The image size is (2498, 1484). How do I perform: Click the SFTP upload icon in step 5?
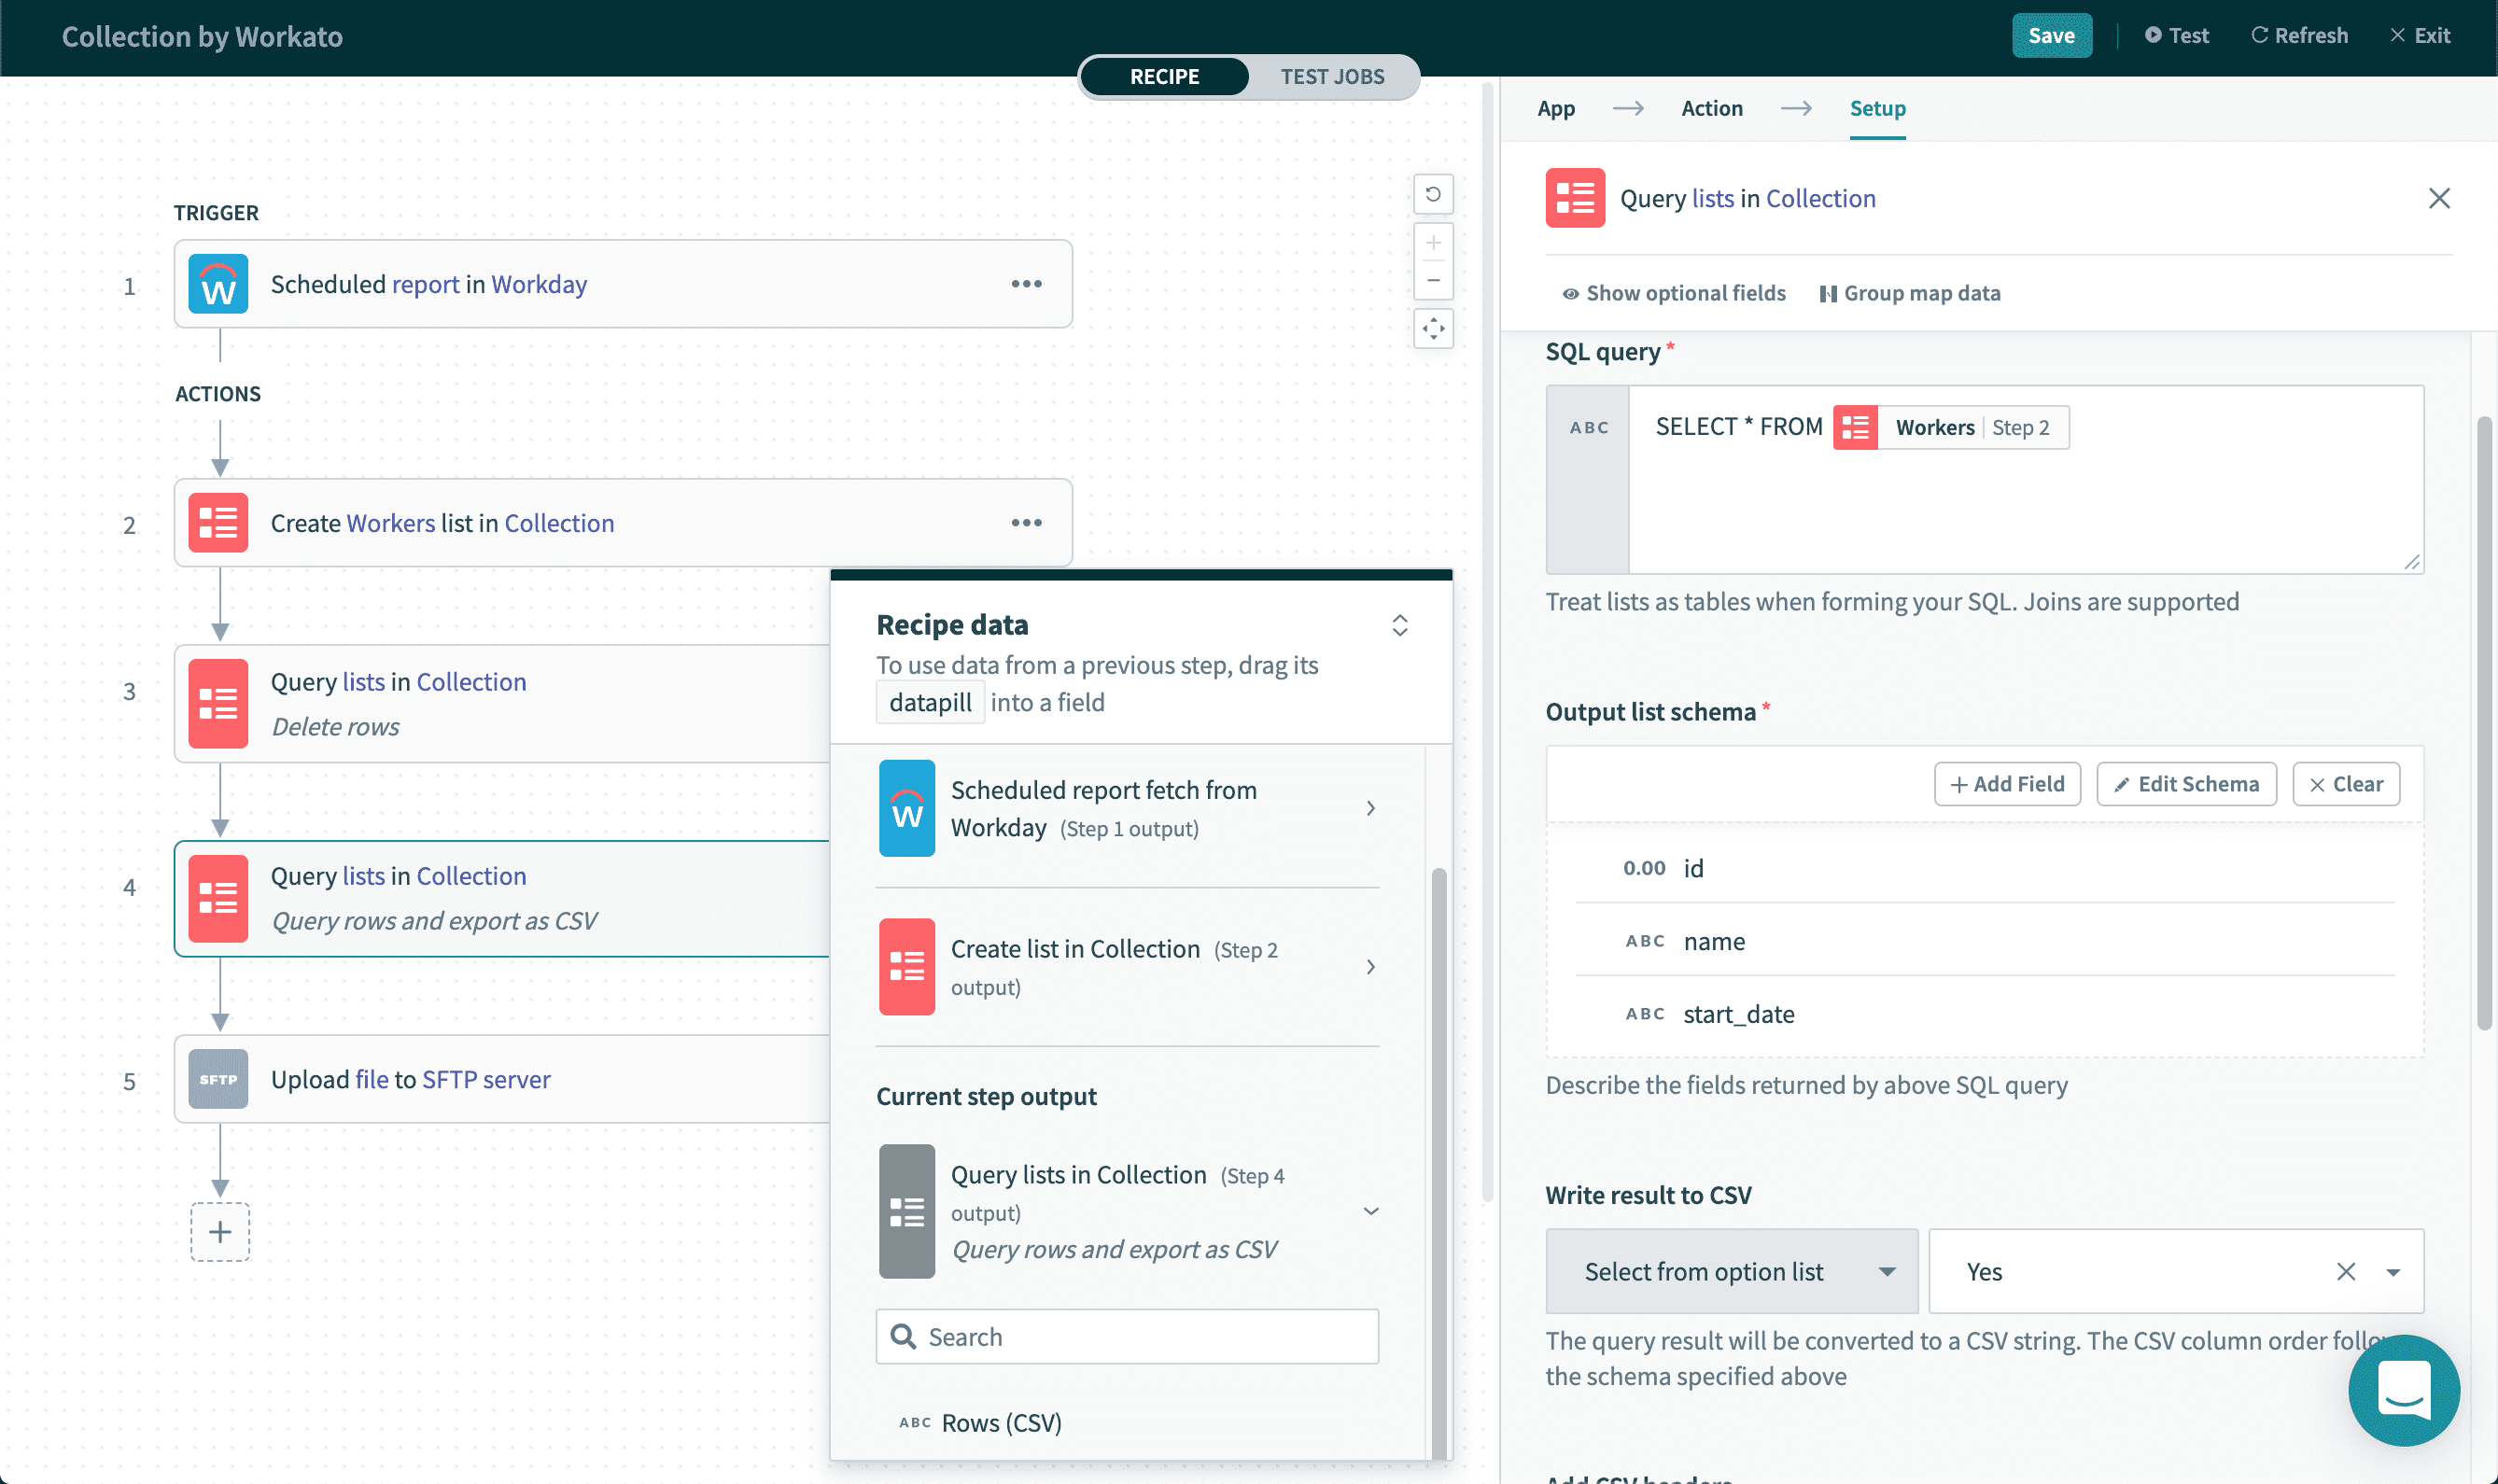click(x=219, y=1080)
